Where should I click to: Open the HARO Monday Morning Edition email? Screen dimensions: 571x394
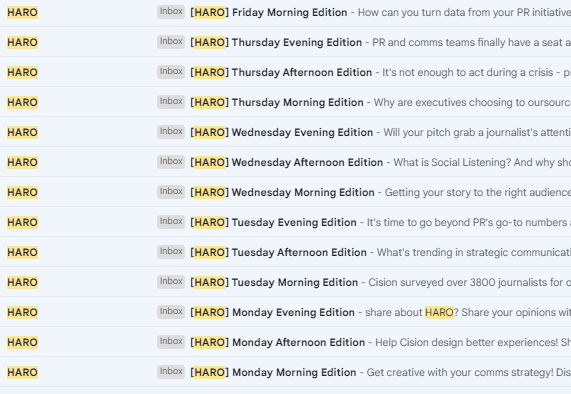(x=286, y=372)
